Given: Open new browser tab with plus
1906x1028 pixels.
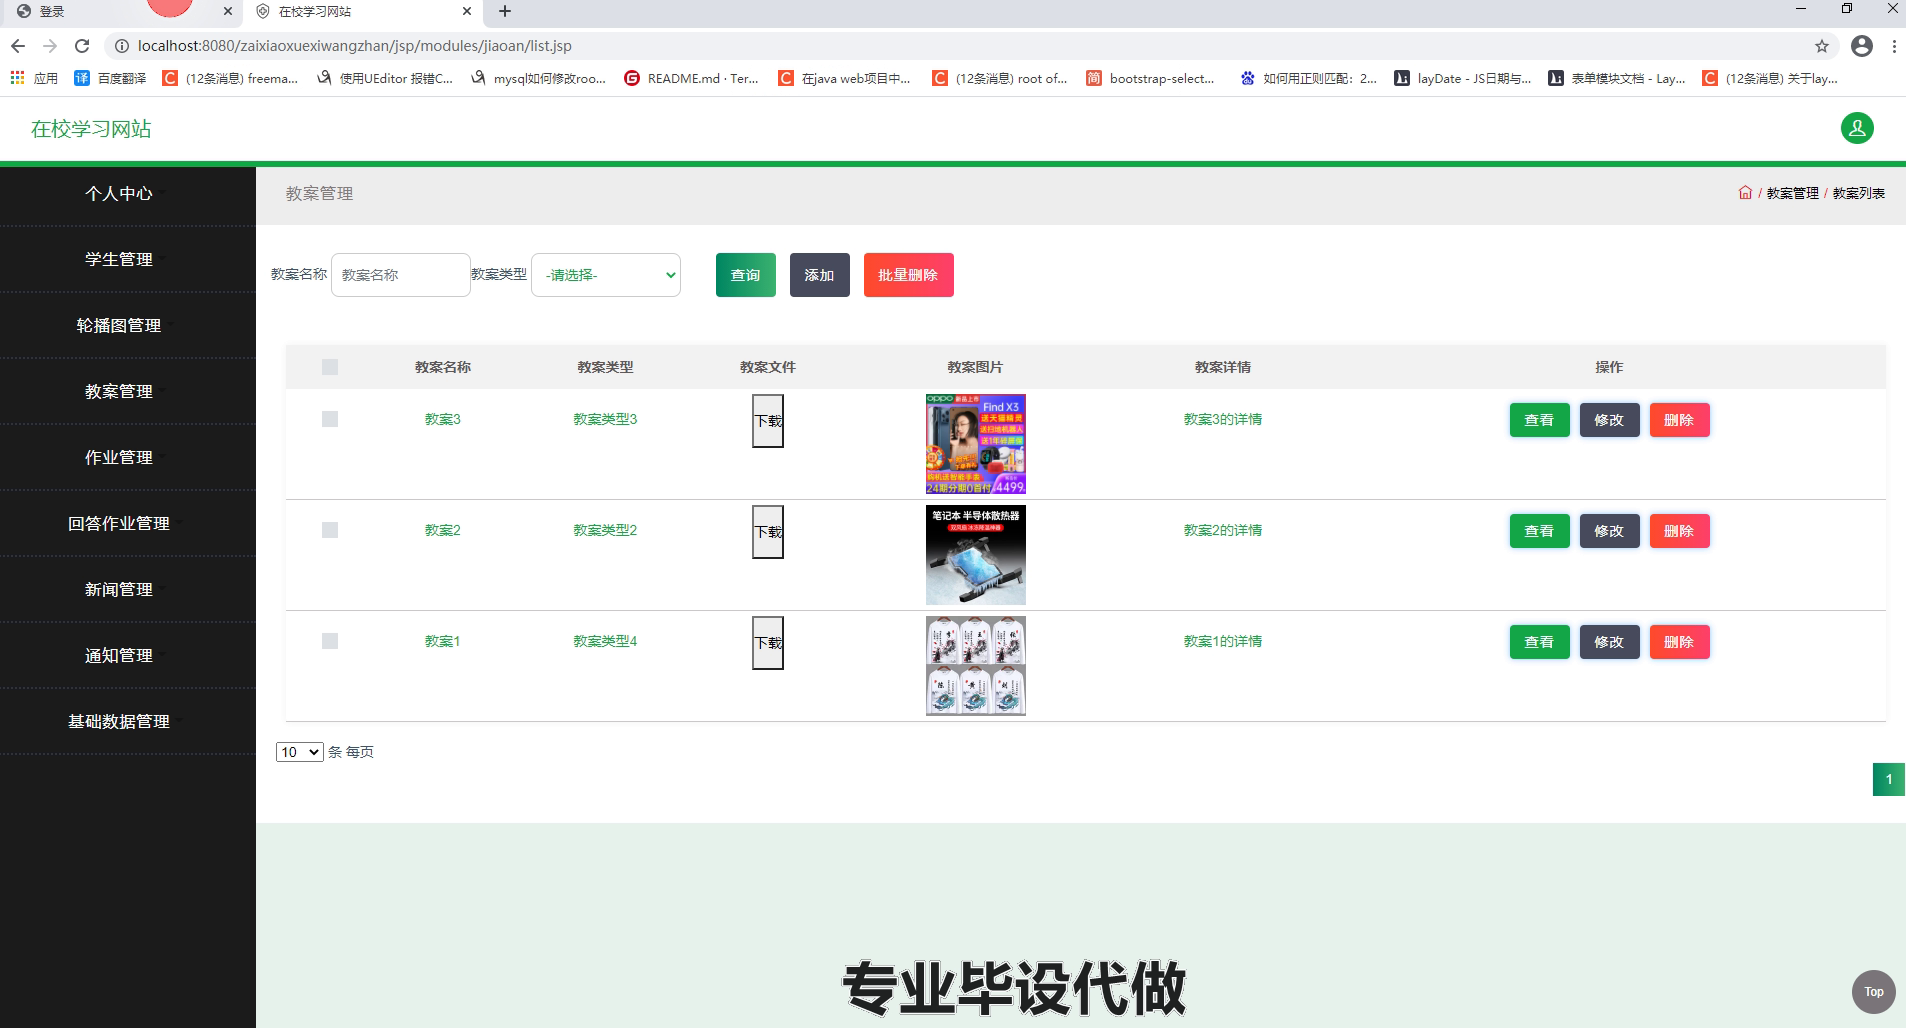Looking at the screenshot, I should (505, 12).
